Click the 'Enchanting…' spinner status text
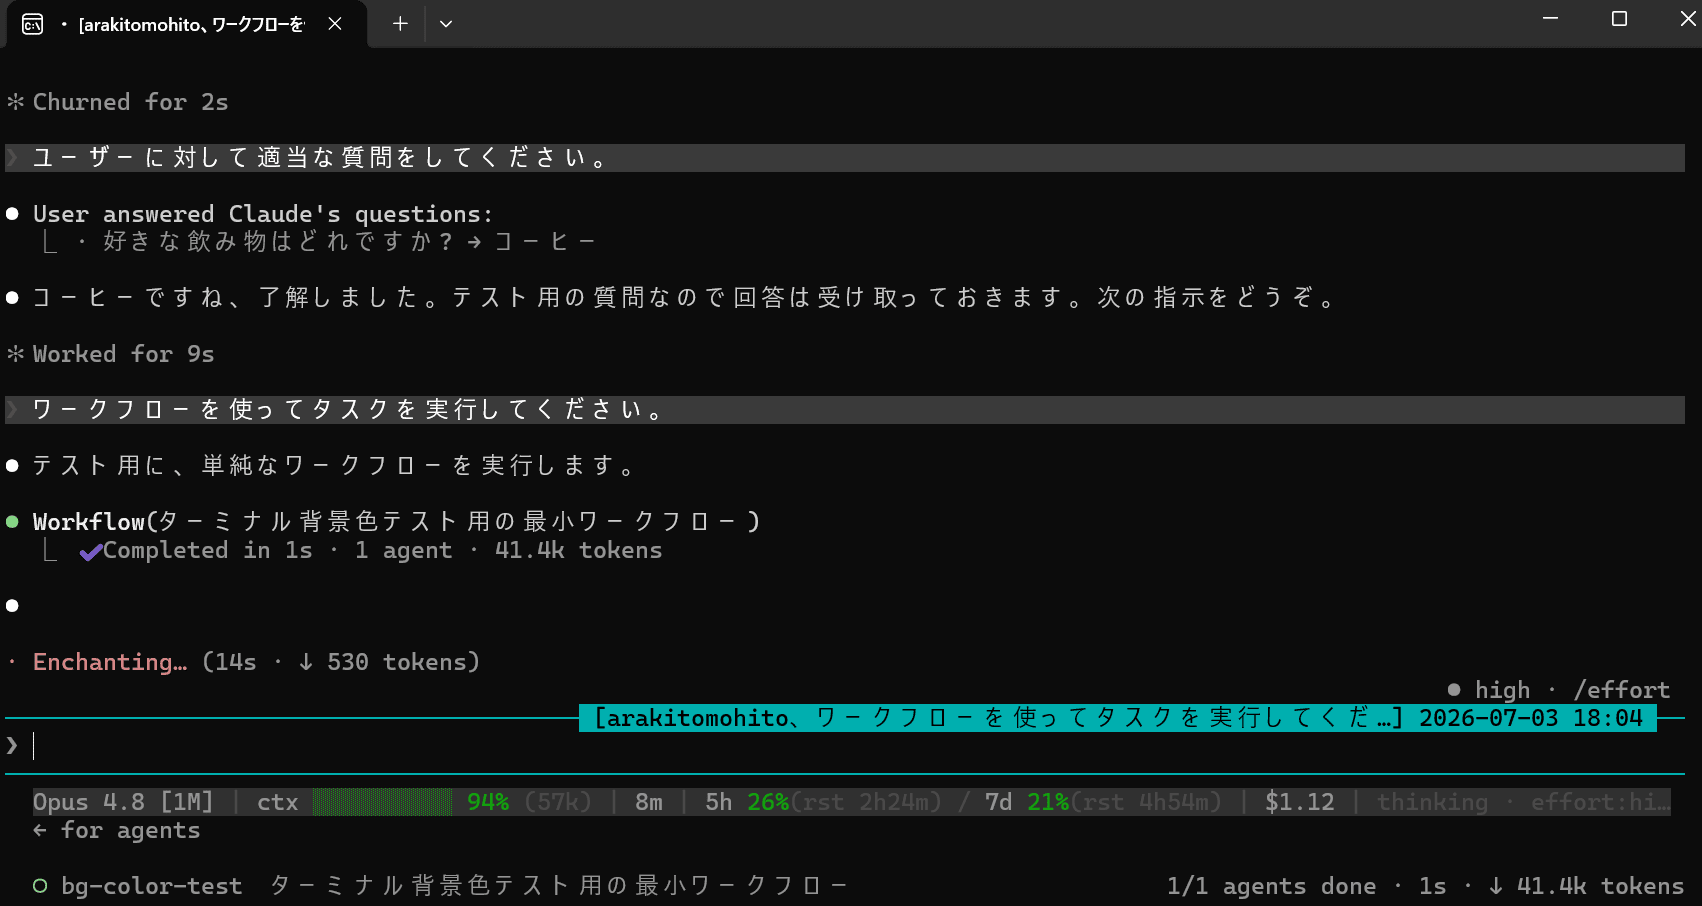The width and height of the screenshot is (1702, 906). 110,662
